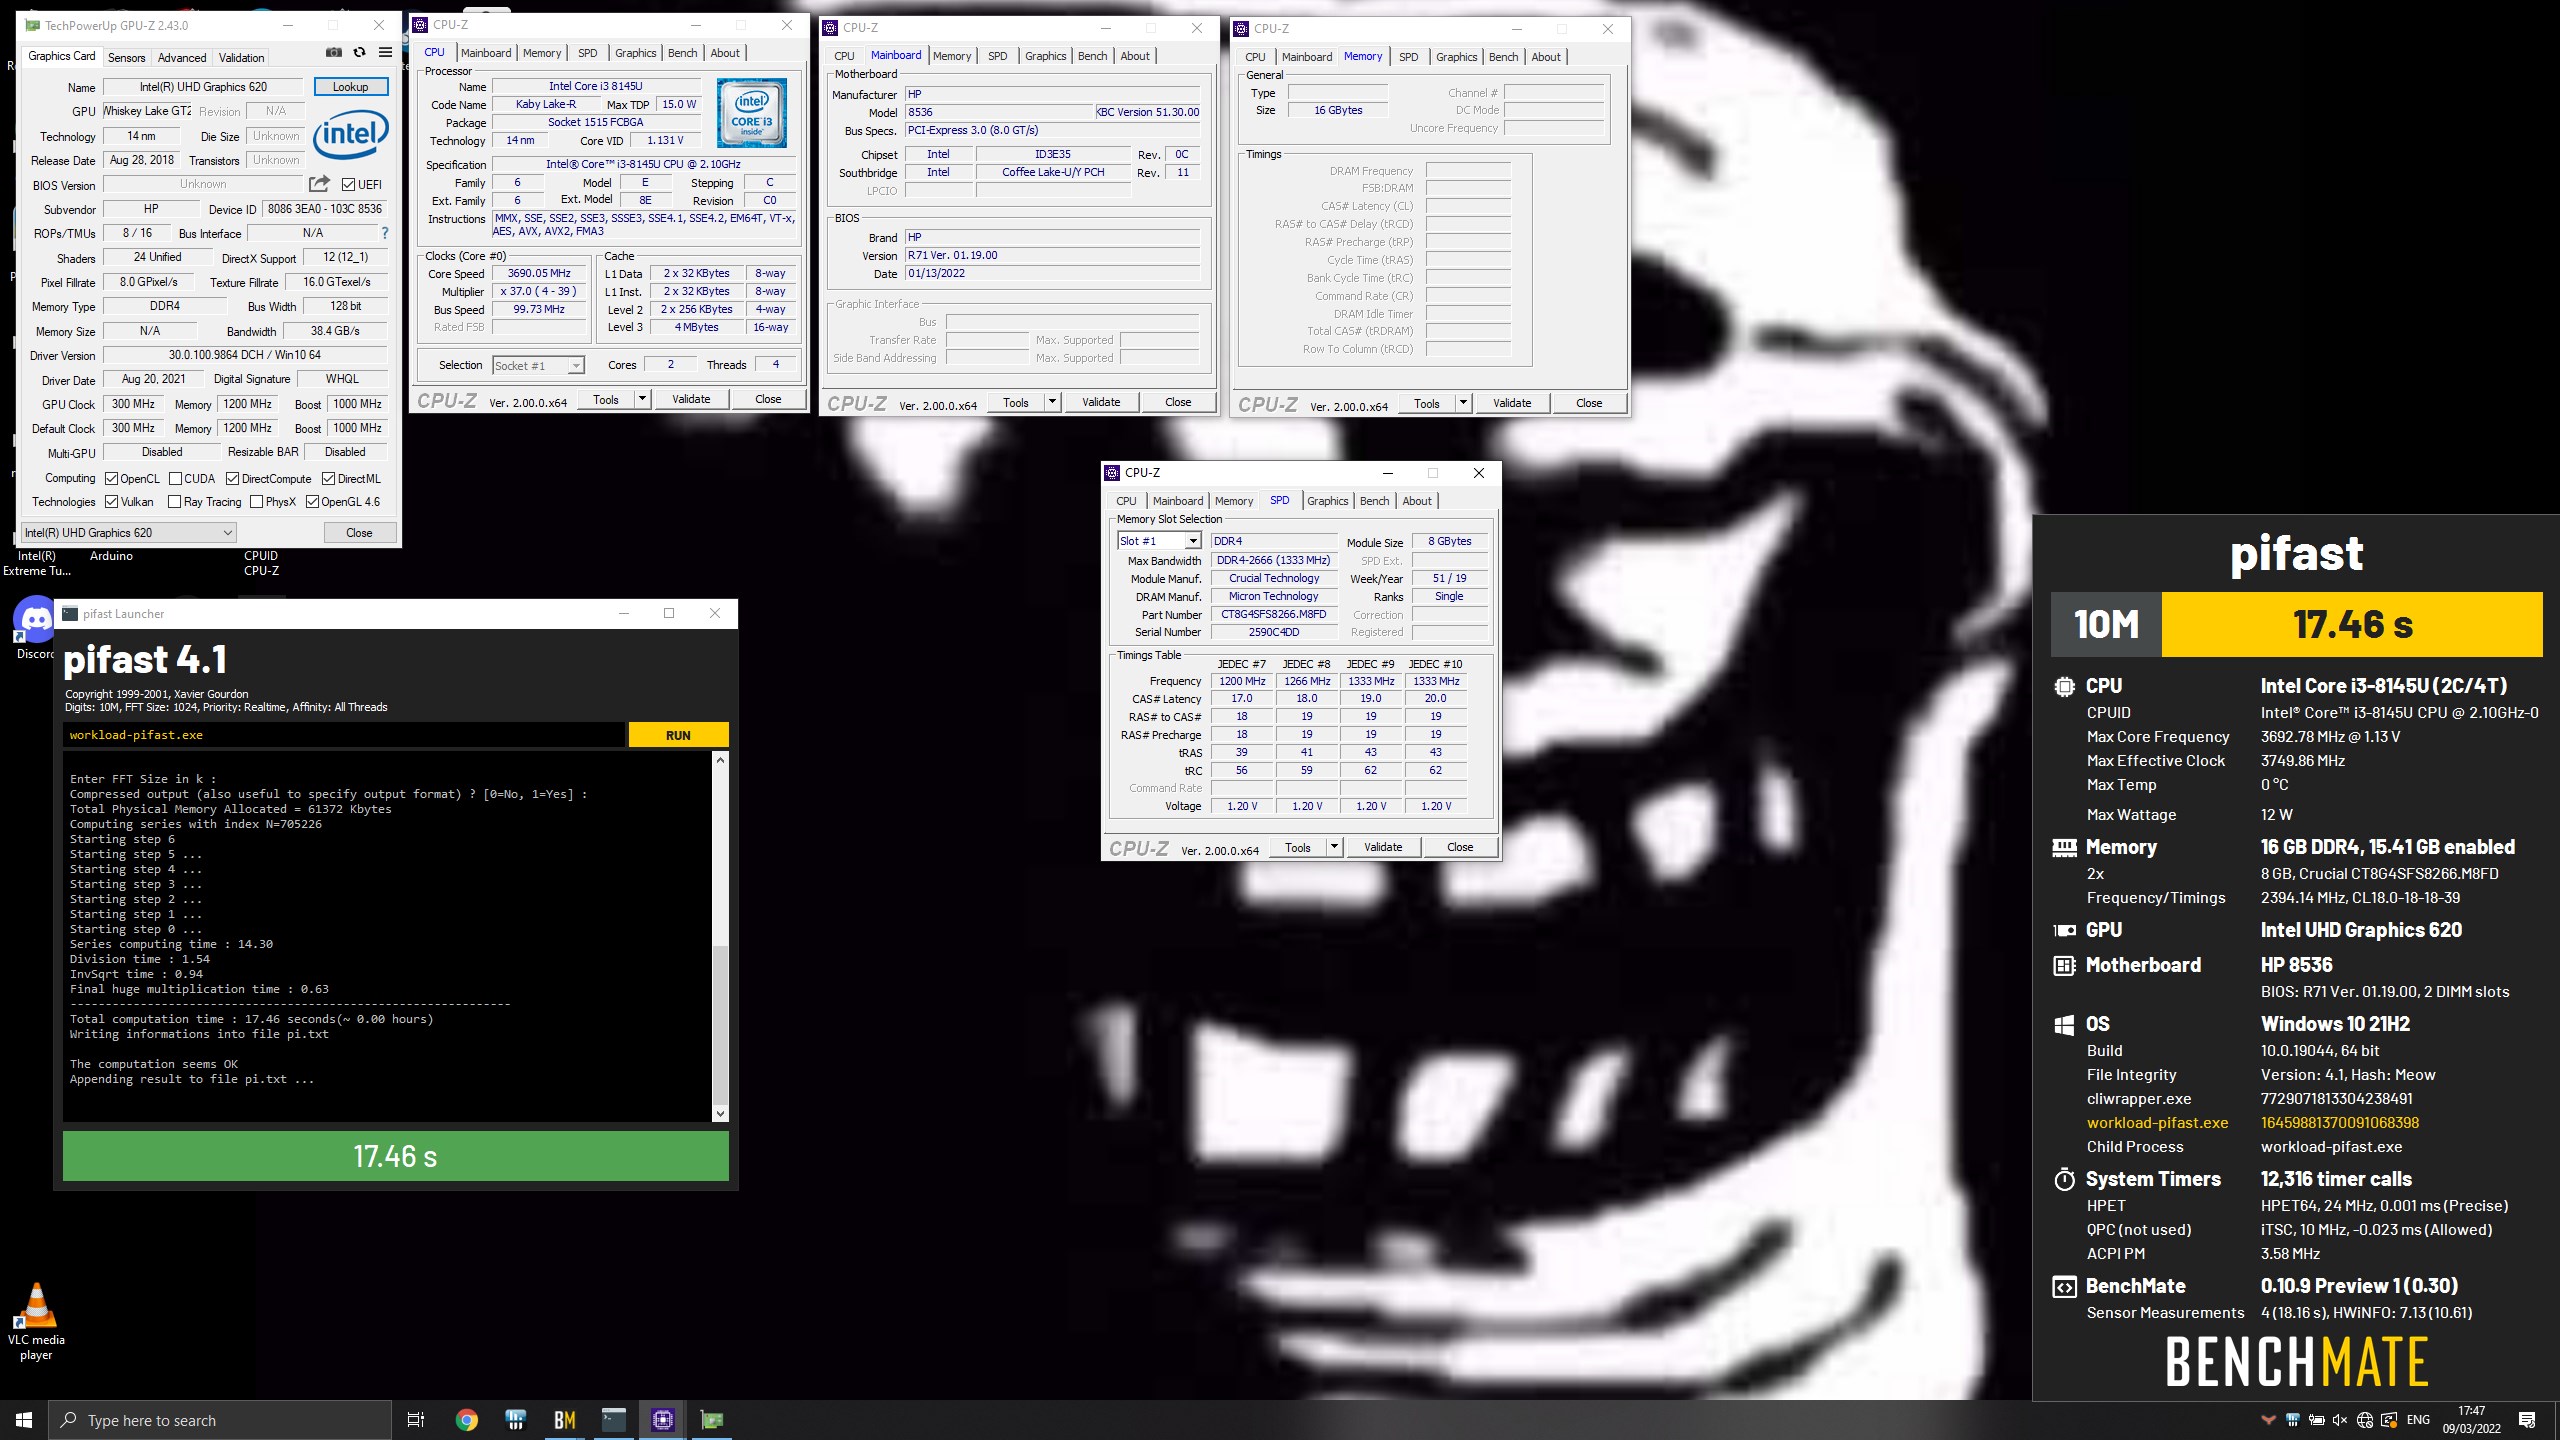This screenshot has width=2560, height=1440.
Task: Toggle the CUDA checkbox
Action: tap(176, 479)
